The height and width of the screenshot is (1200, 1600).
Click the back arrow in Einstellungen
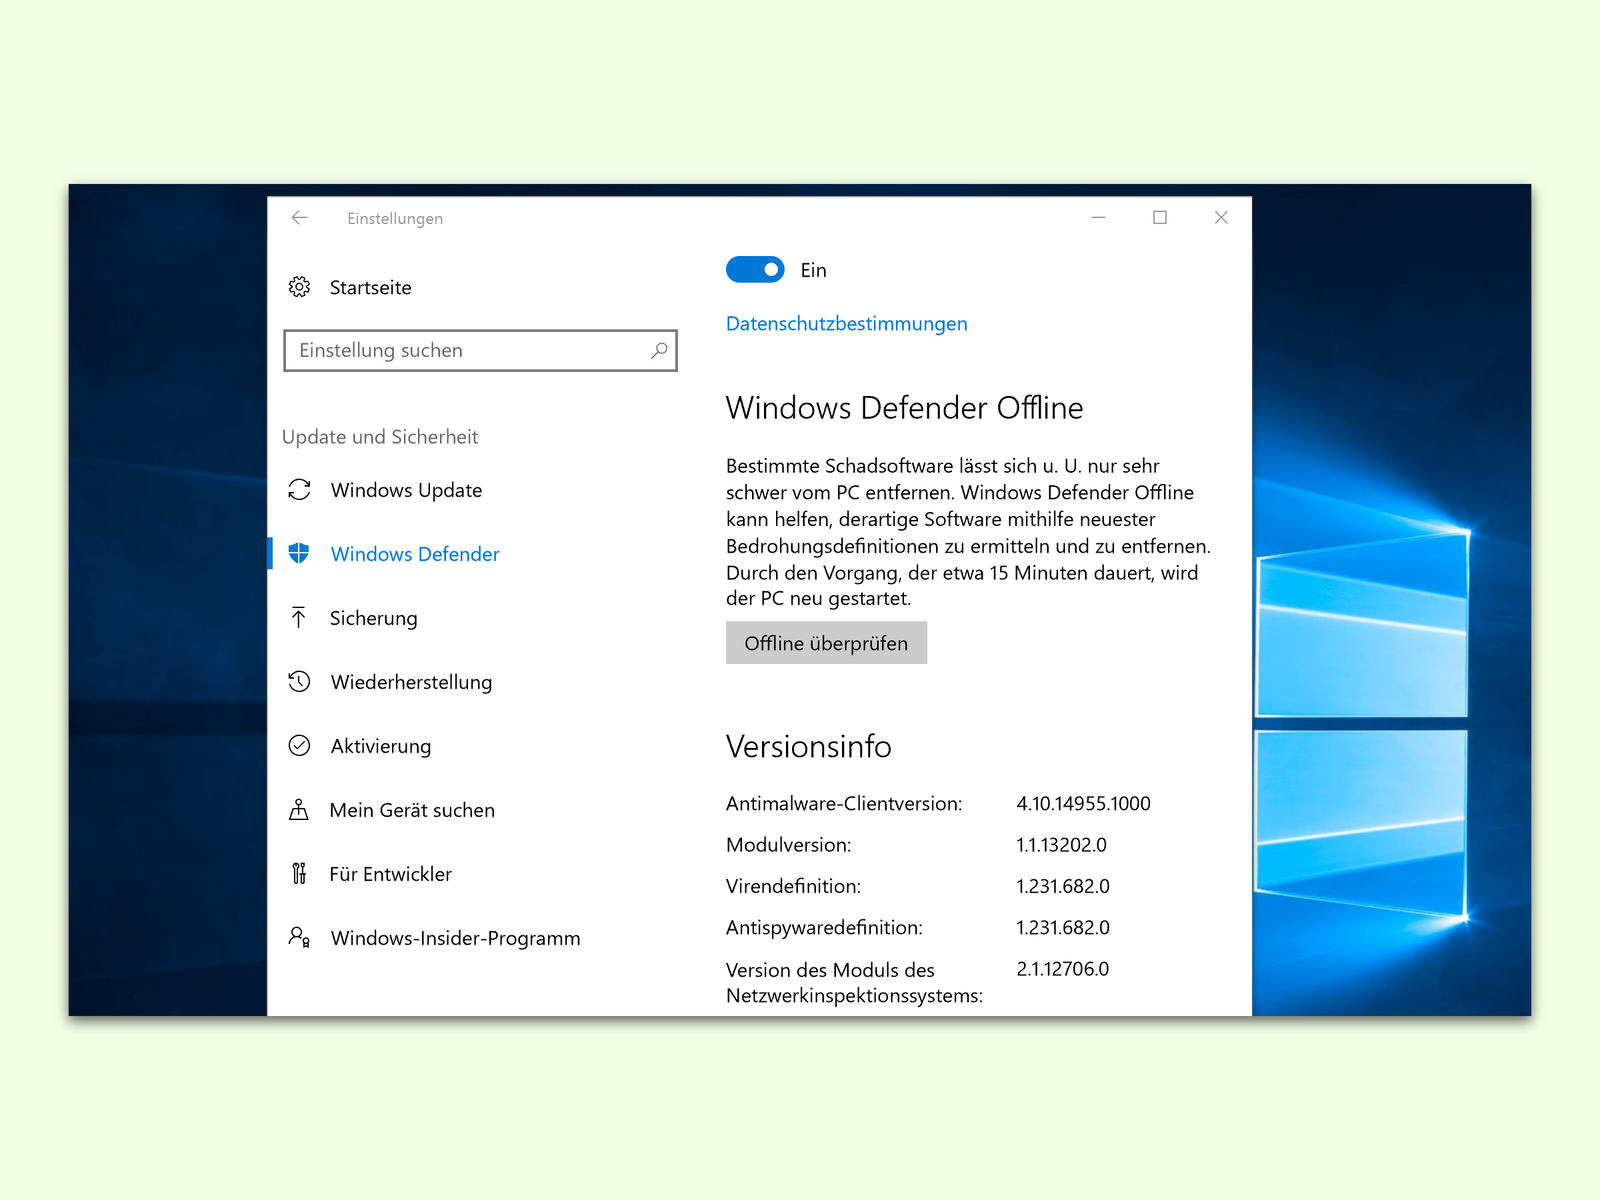299,217
